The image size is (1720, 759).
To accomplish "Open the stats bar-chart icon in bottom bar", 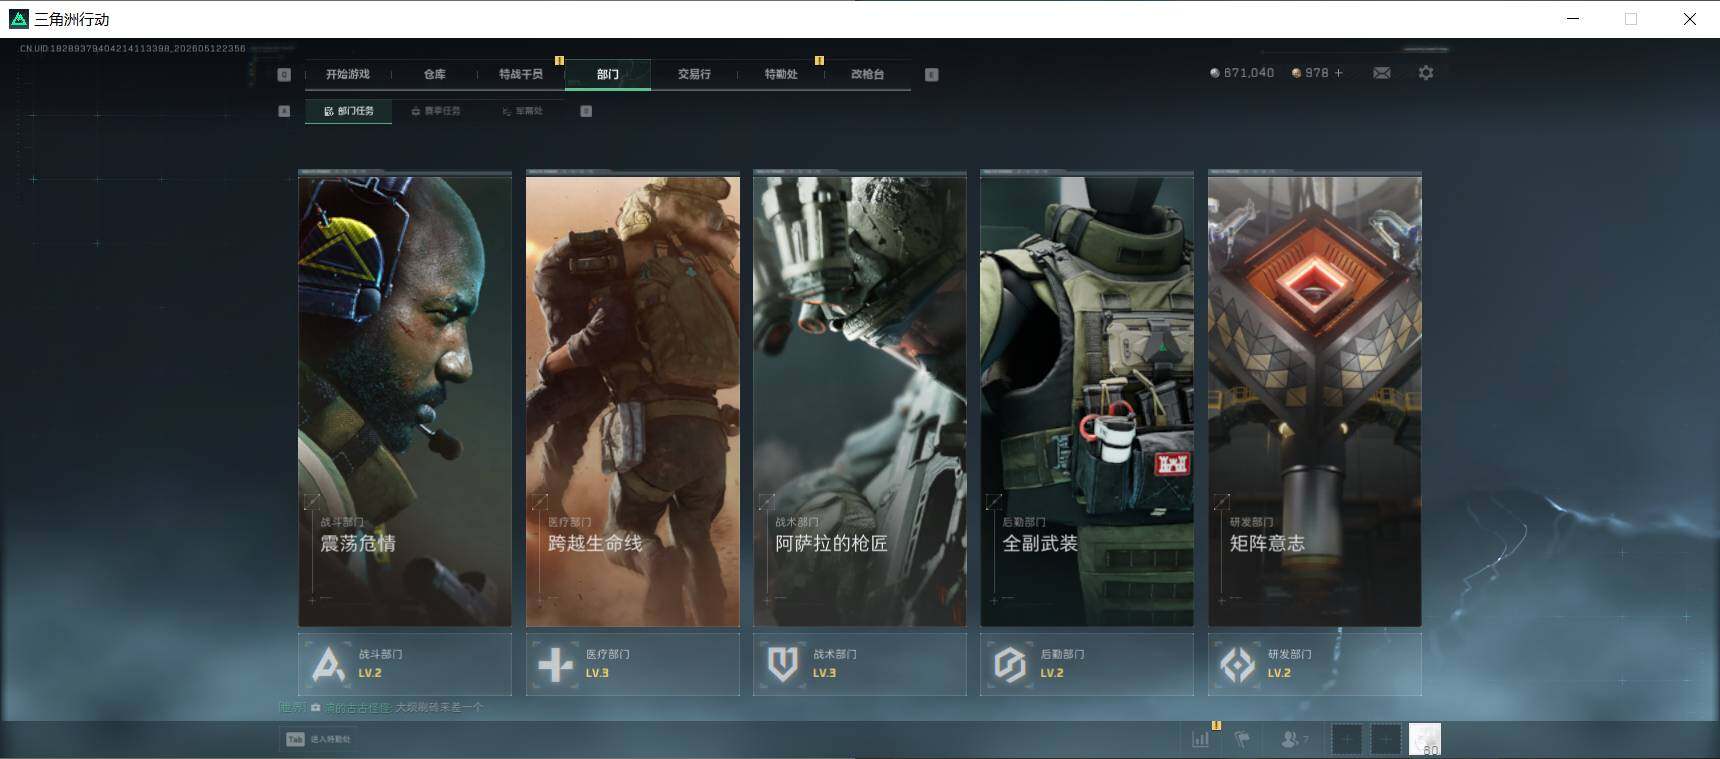I will [x=1201, y=739].
